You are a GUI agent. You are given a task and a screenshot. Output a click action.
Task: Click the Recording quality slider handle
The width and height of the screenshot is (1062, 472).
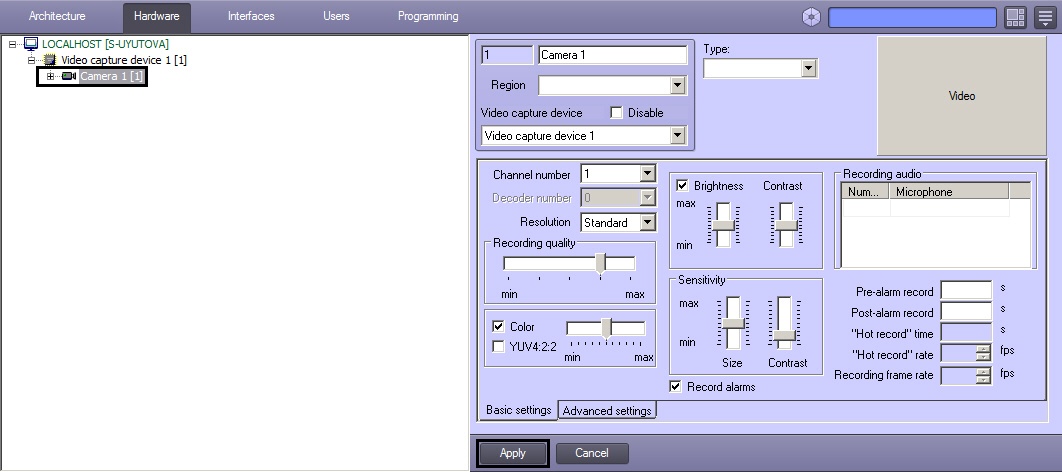point(600,263)
